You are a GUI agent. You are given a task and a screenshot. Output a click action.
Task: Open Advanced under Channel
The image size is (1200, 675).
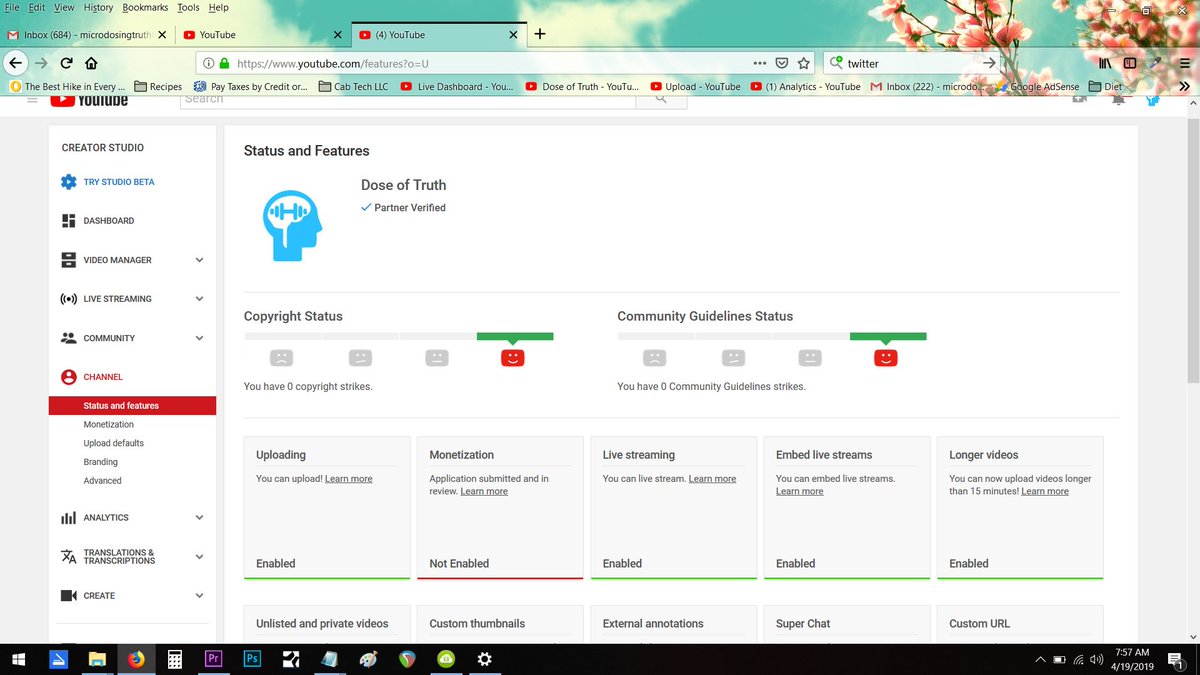tap(102, 481)
